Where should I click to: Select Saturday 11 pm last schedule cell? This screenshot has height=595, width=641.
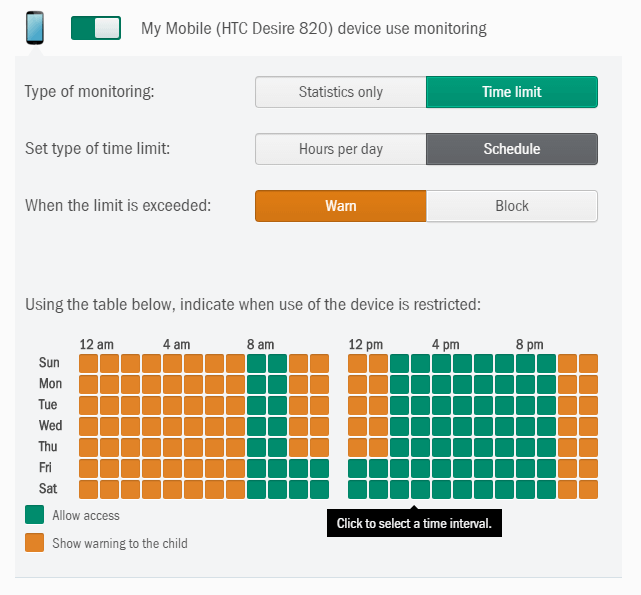(588, 489)
